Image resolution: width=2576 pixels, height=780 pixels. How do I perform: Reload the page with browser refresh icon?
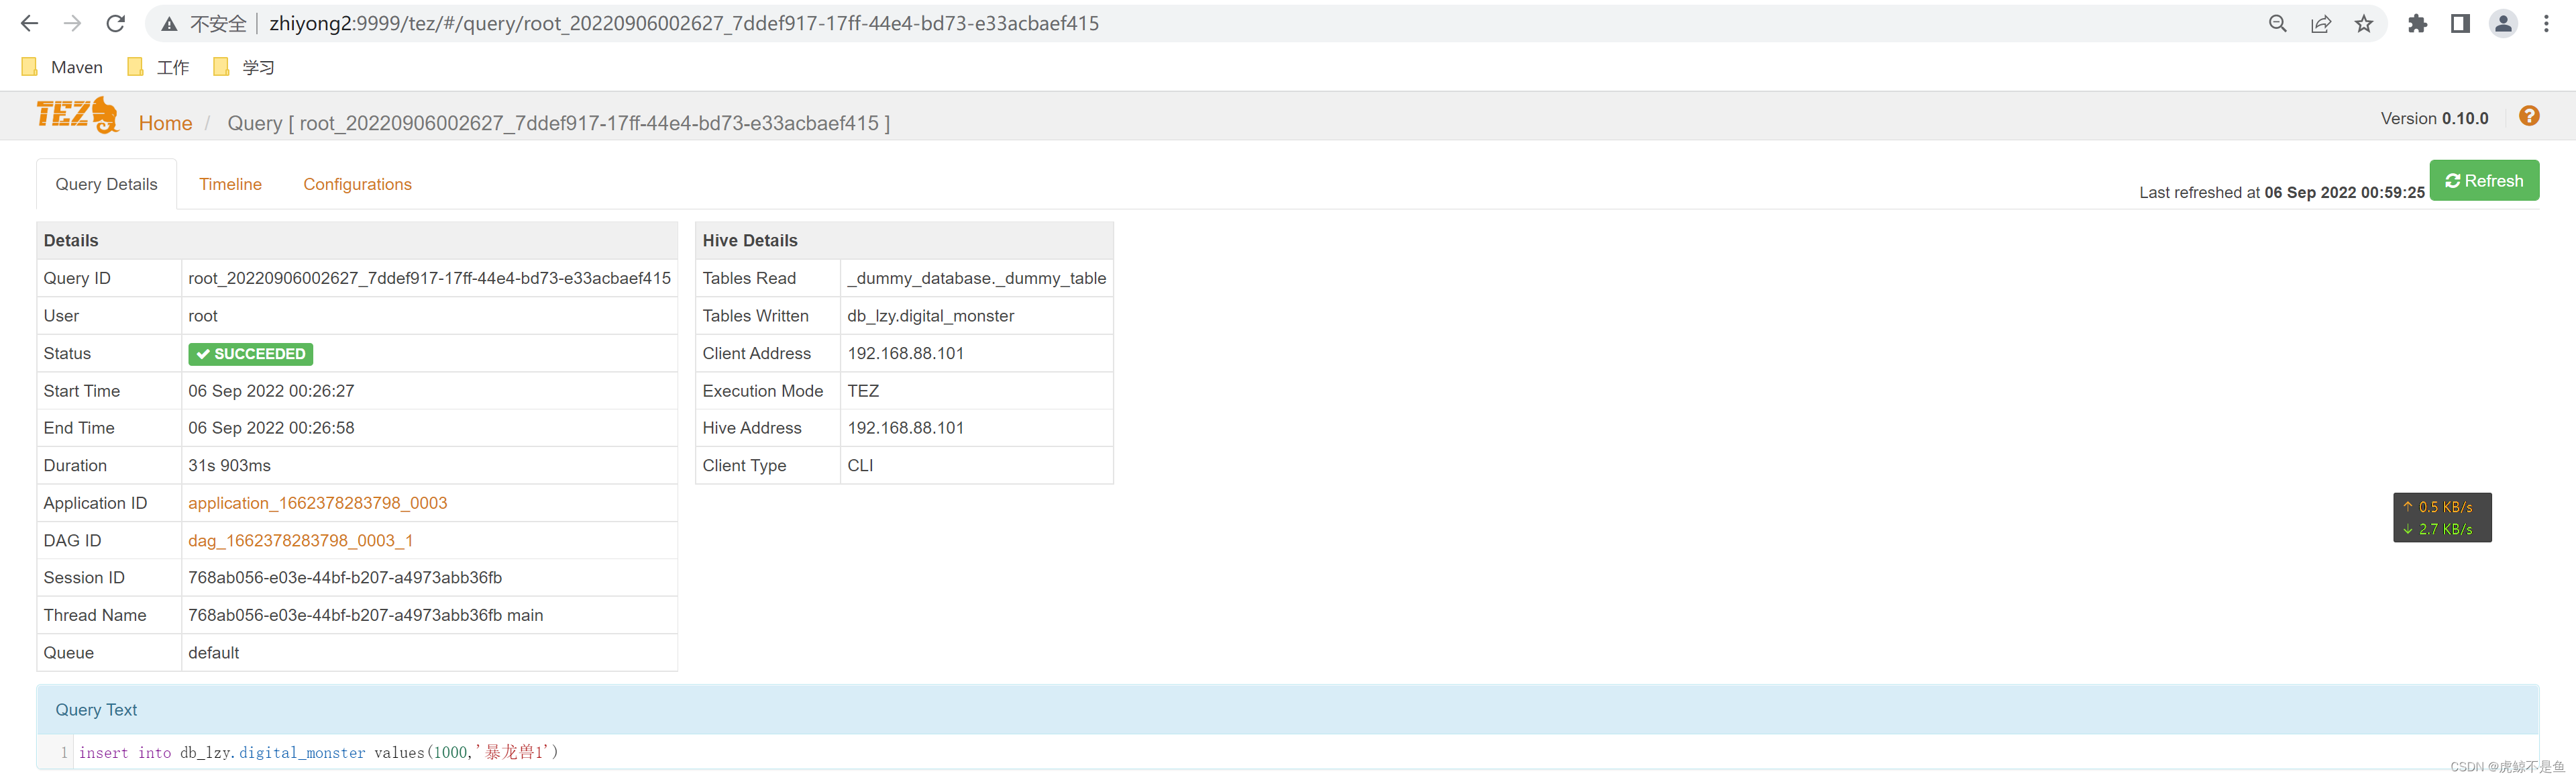116,23
